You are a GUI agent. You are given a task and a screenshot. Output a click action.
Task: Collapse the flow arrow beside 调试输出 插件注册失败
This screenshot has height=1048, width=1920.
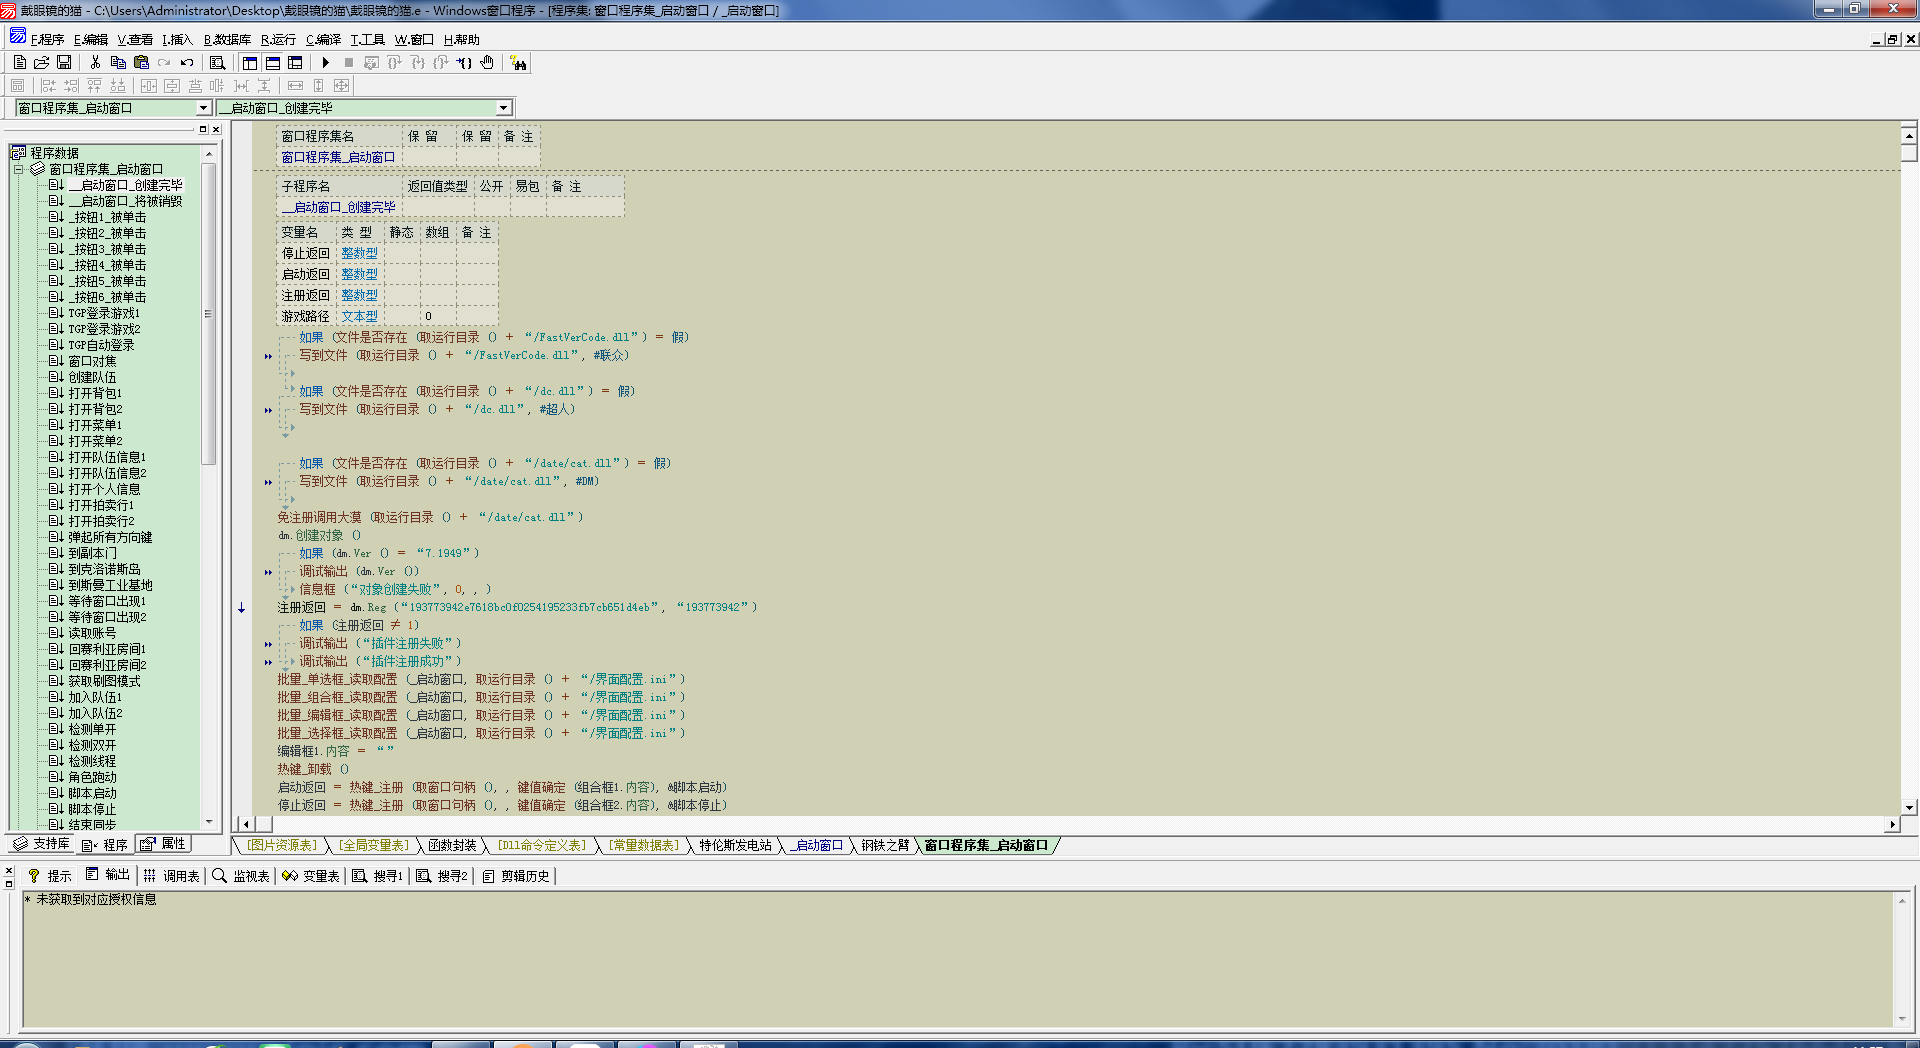point(268,644)
